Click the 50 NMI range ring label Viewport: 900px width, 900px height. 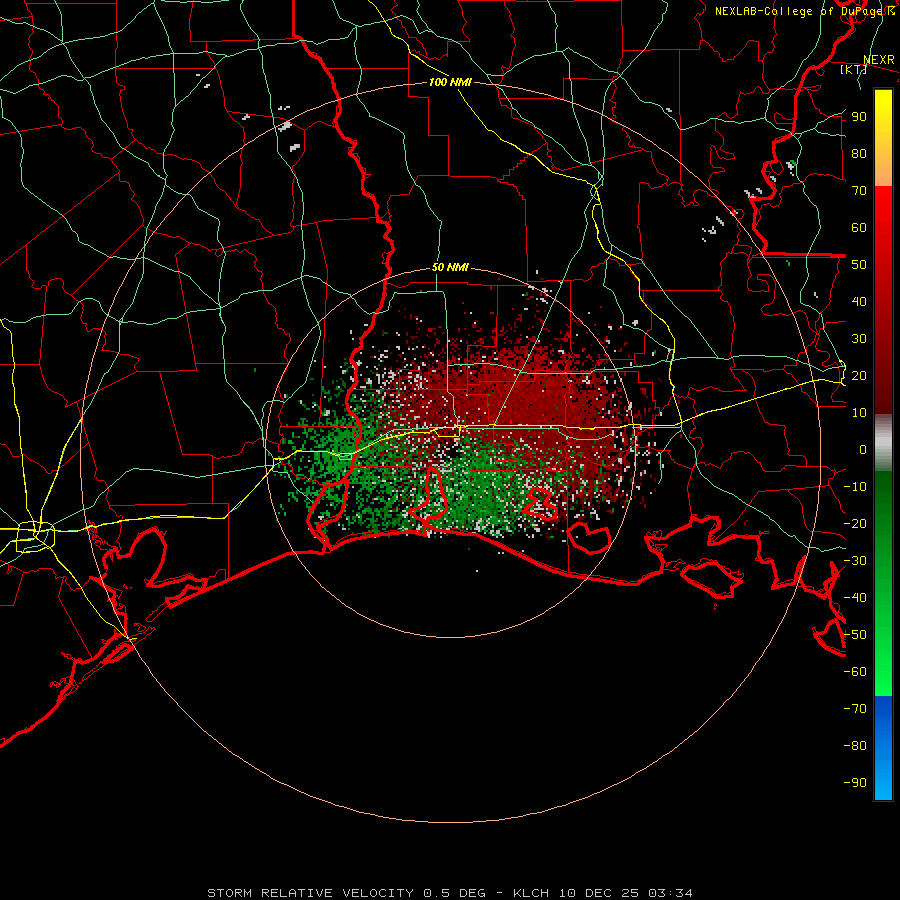pos(450,267)
